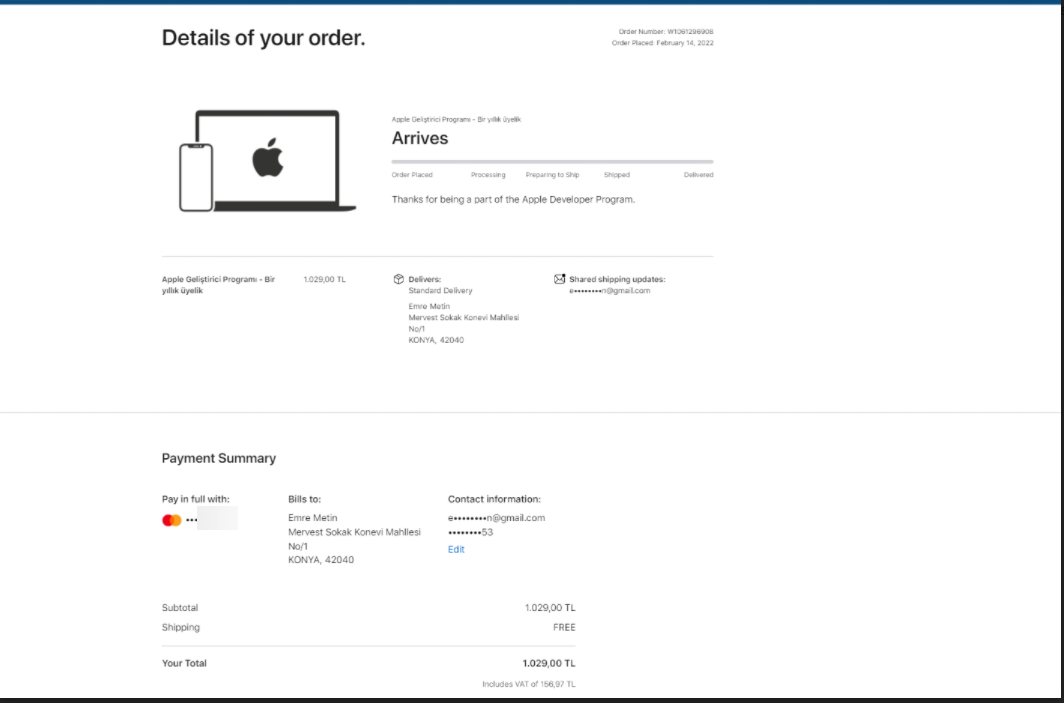Click the Your Total amount 1.029,00 TL

tap(549, 663)
